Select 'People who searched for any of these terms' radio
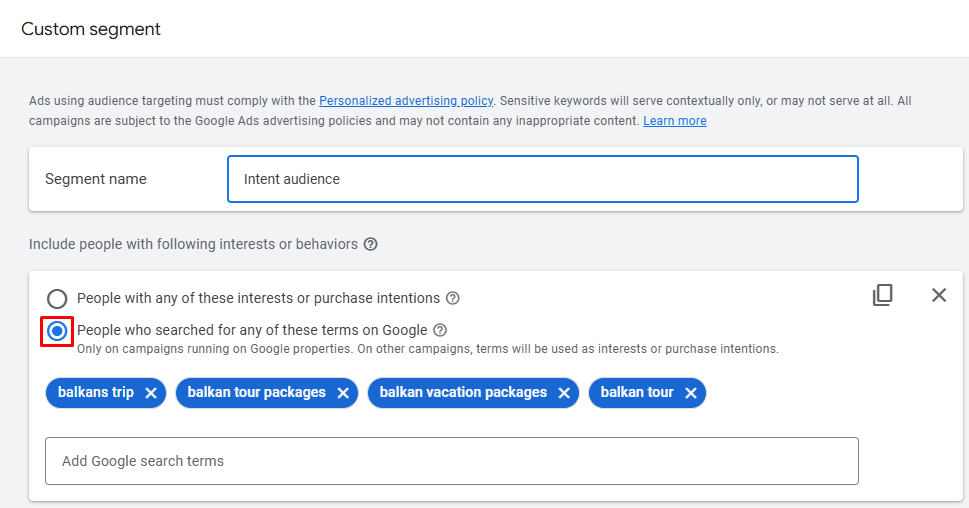The image size is (969, 508). 57,331
